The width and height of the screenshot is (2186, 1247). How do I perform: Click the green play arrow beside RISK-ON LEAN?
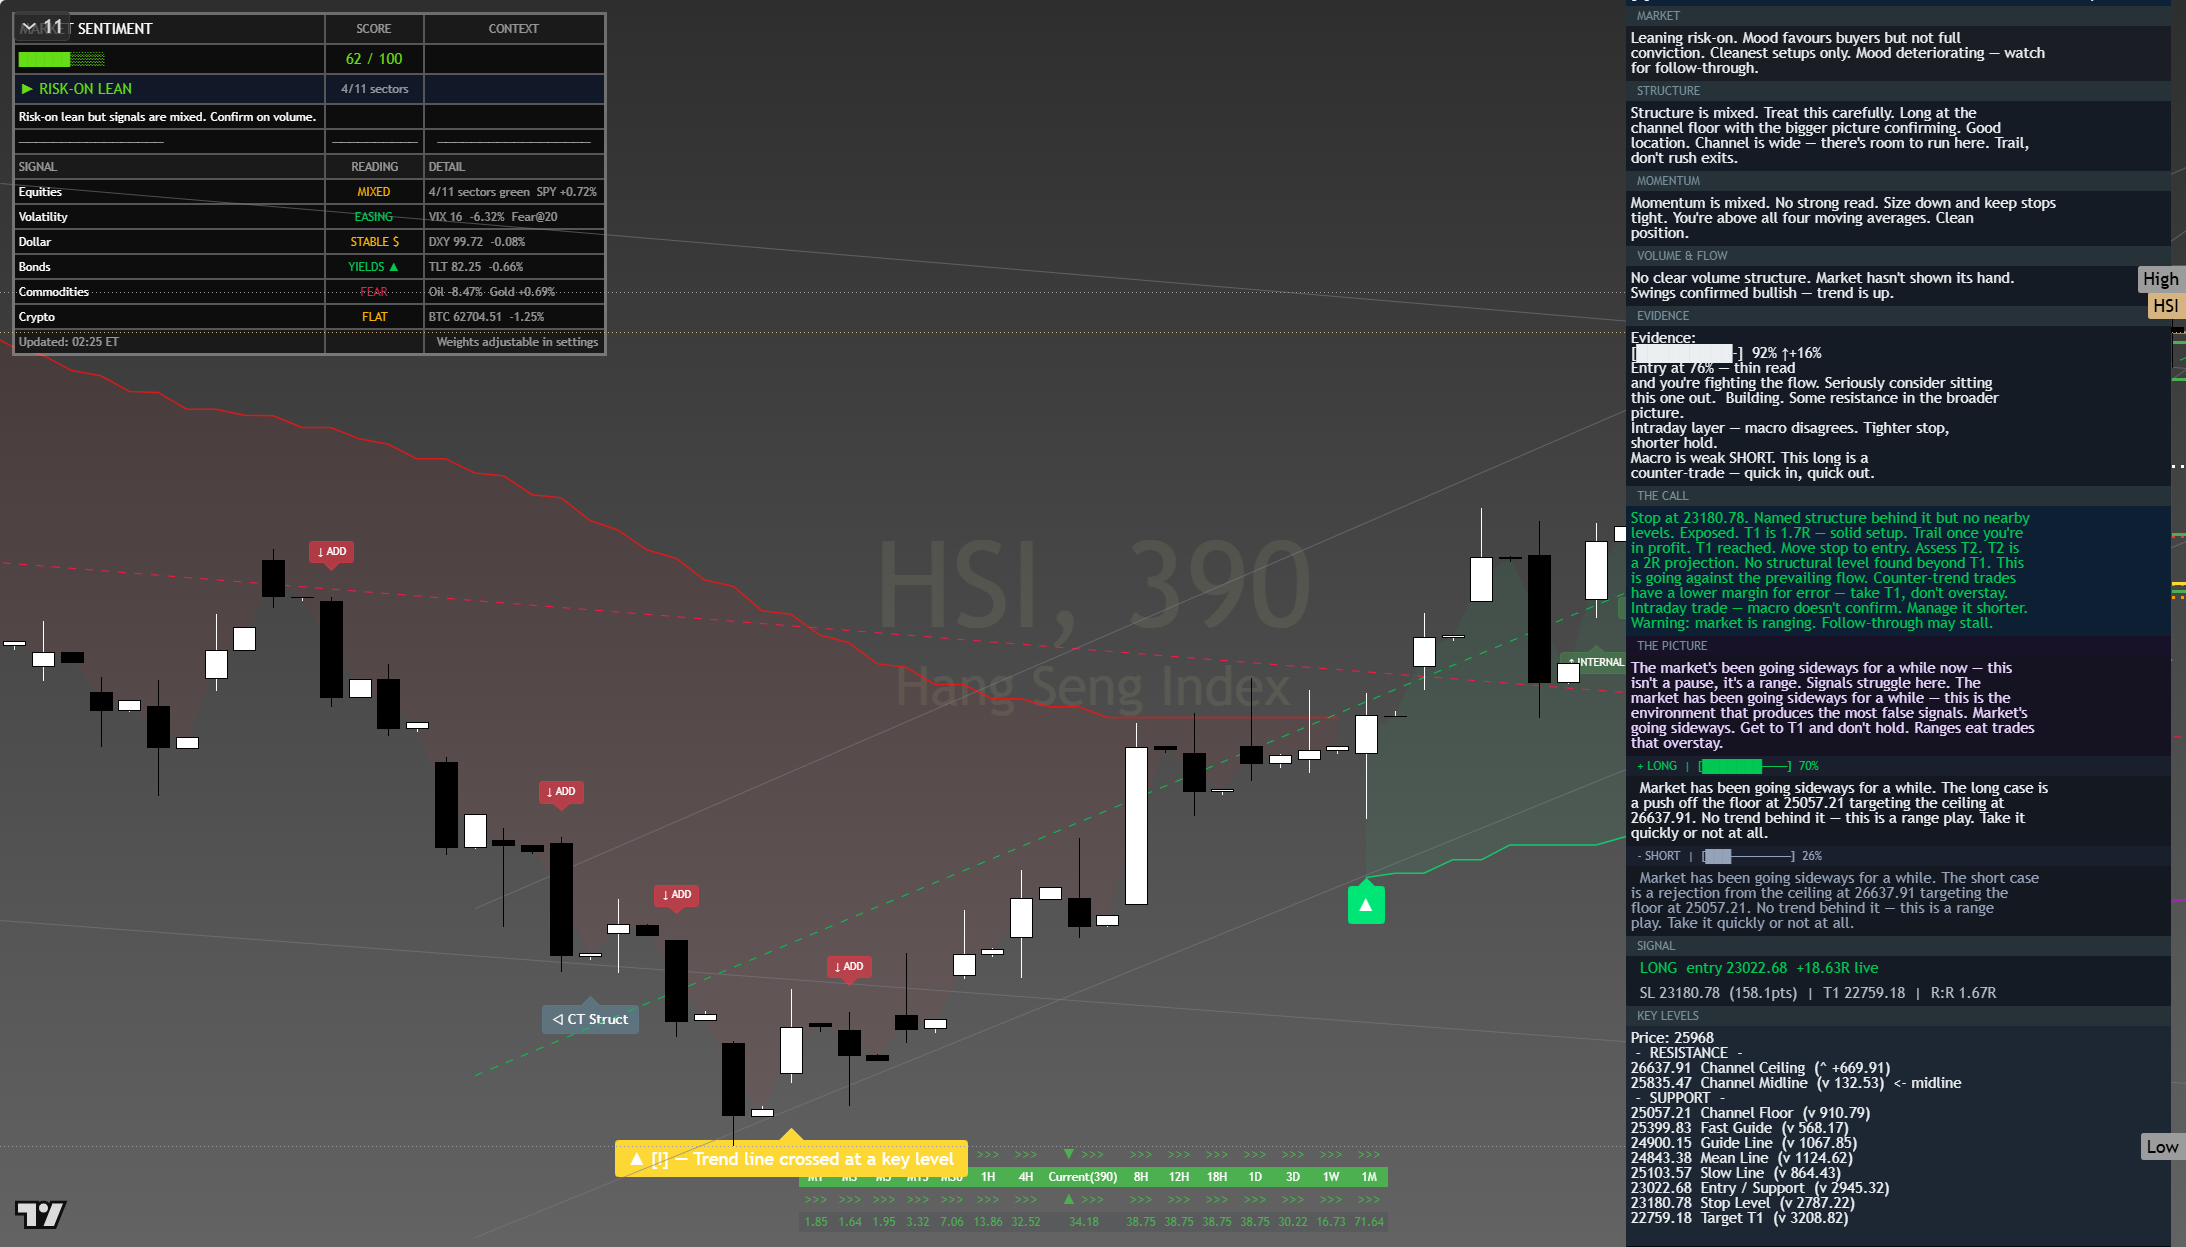pos(27,89)
